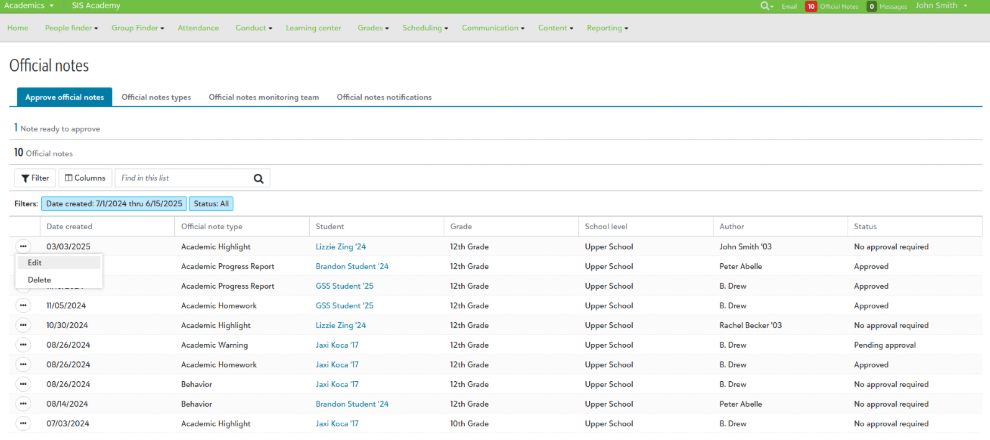Switch to Official notes types tab
This screenshot has width=990, height=440.
tap(156, 97)
